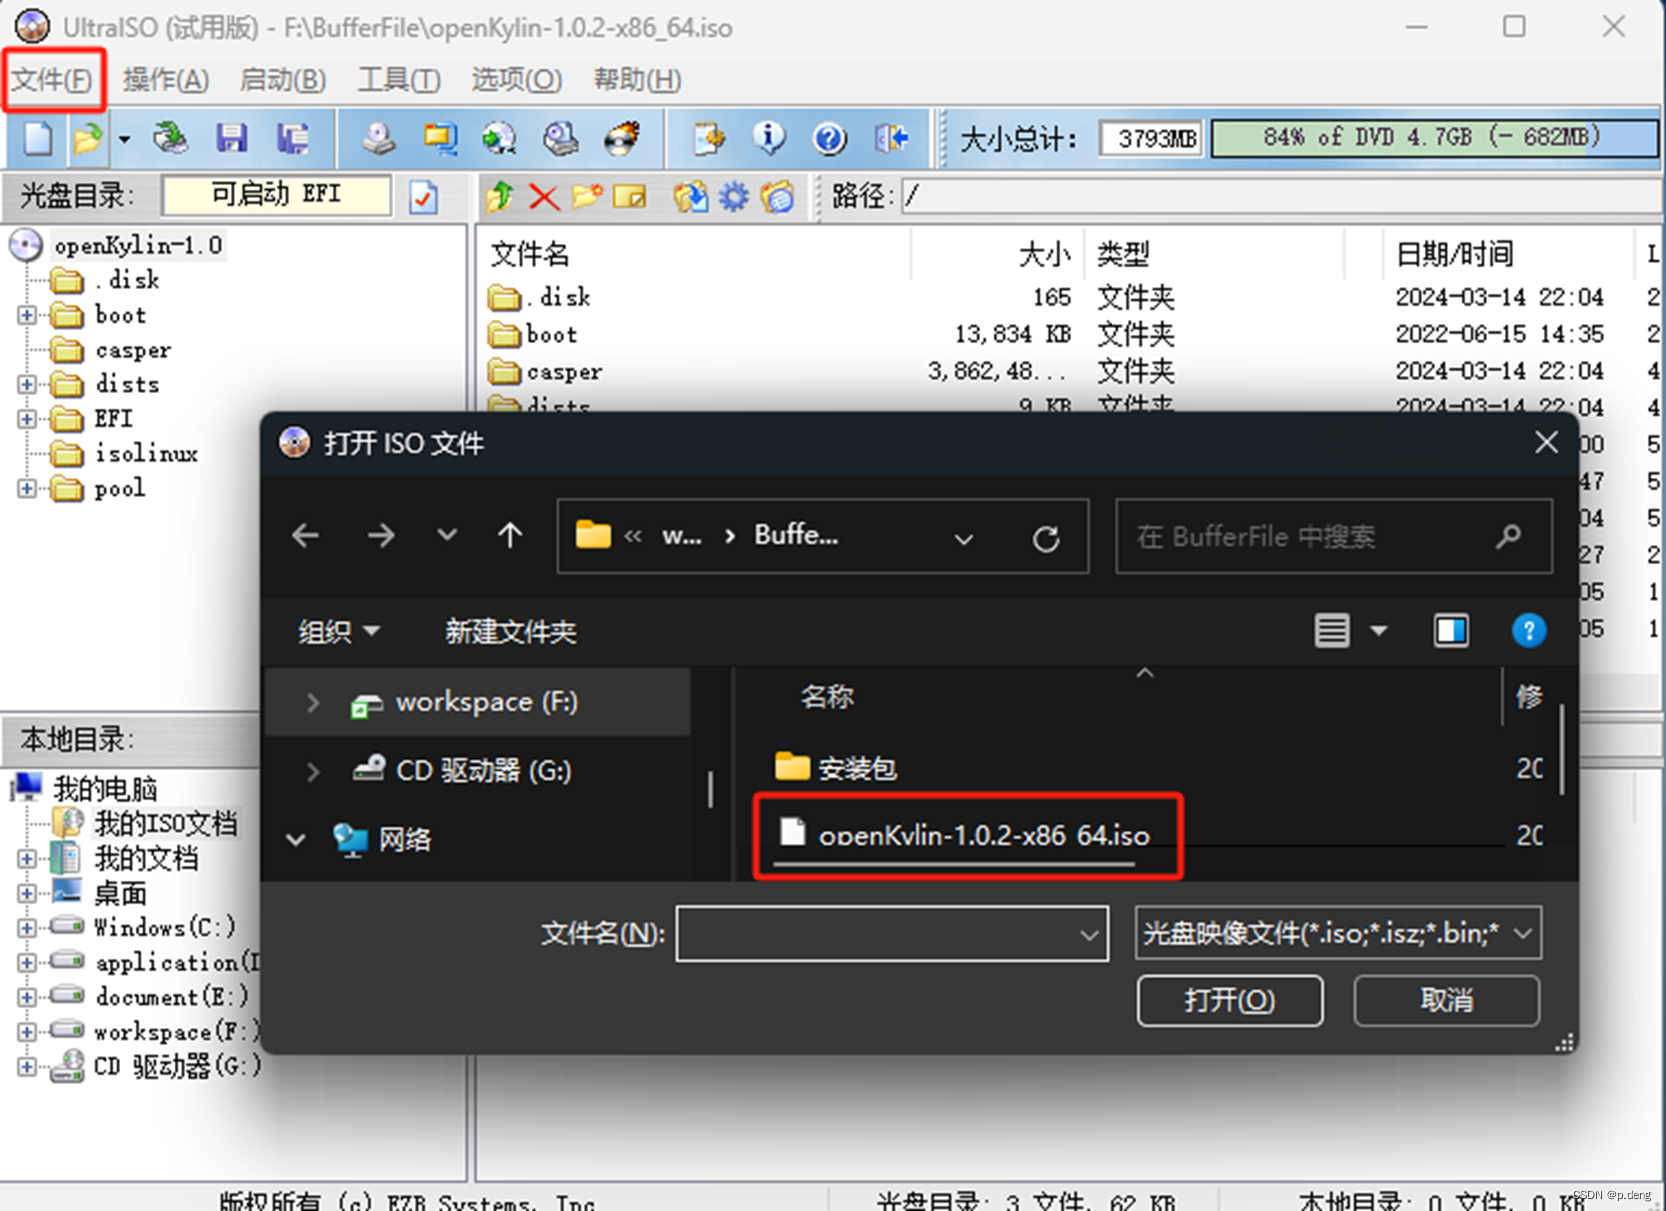This screenshot has height=1211, width=1666.
Task: Click the 名称 column header in dialog
Action: point(827,697)
